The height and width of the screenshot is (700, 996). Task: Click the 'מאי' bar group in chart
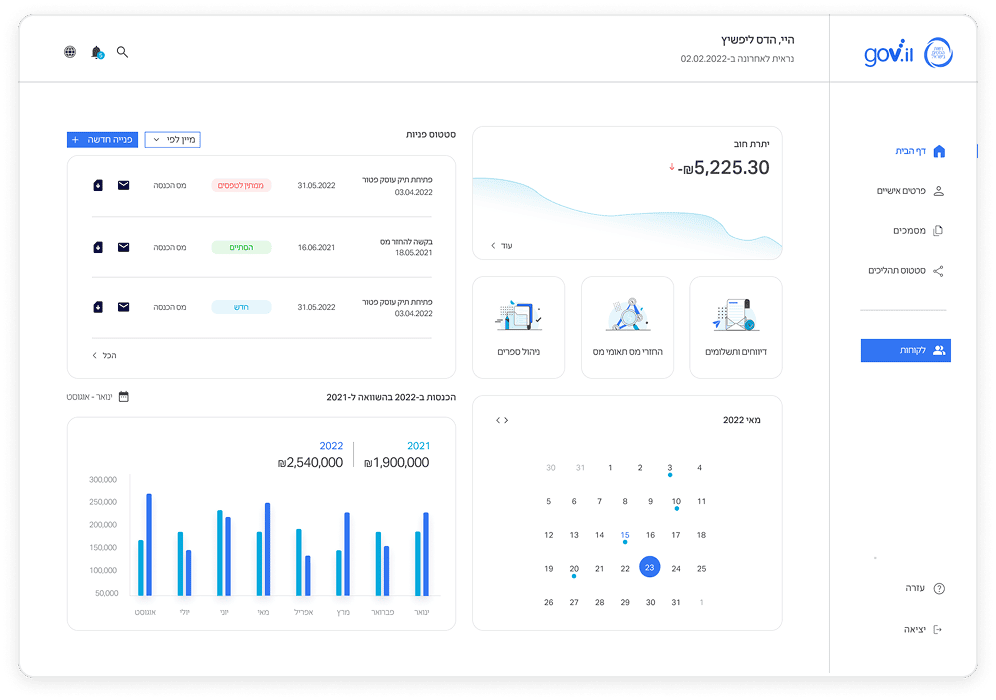coord(264,549)
